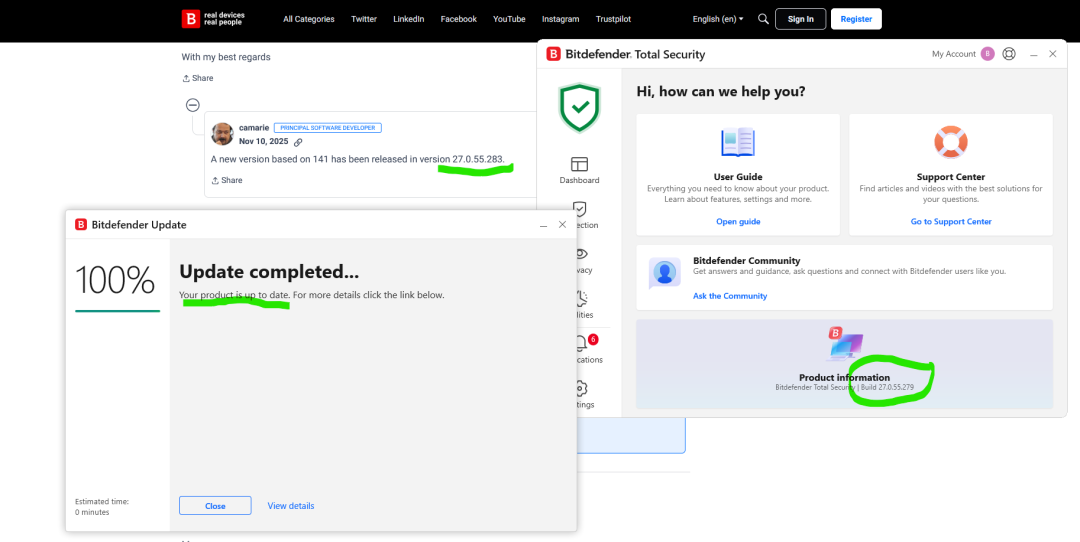Click Open guide link

738,222
